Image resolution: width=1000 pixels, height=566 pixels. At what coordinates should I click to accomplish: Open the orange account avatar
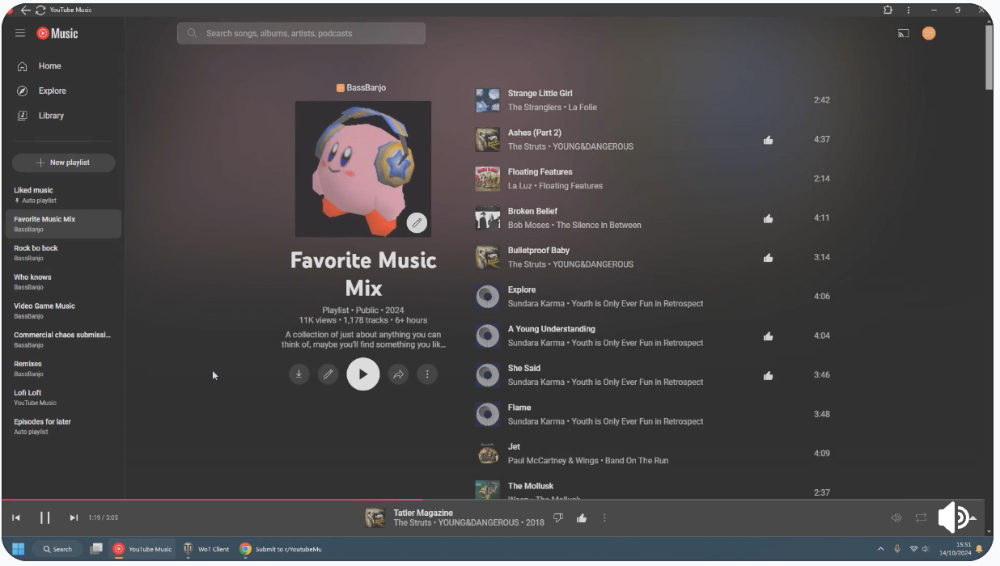(929, 33)
